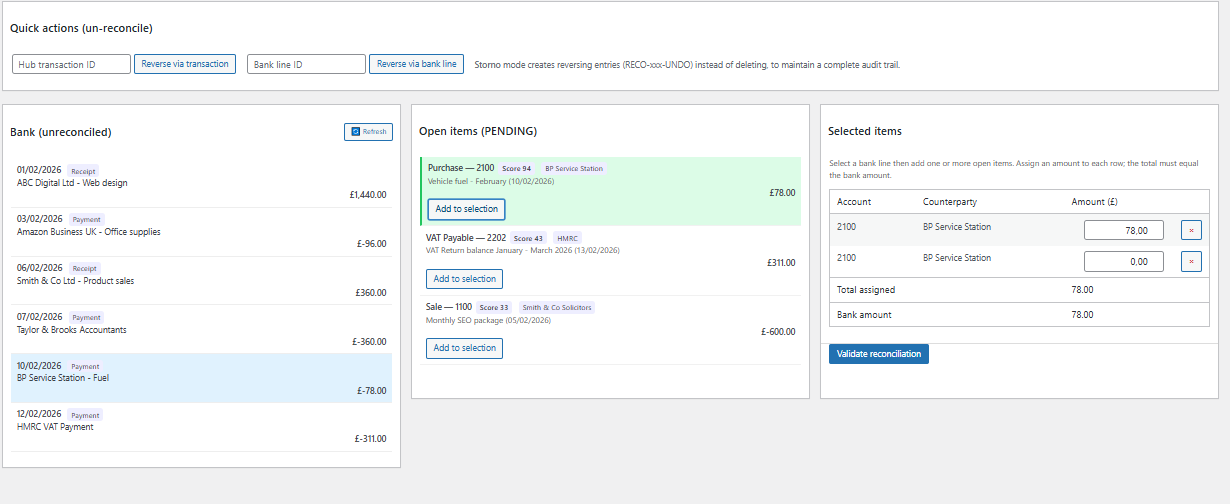
Task: Select ABC Digital Ltd - Web design bank line
Action: (201, 183)
